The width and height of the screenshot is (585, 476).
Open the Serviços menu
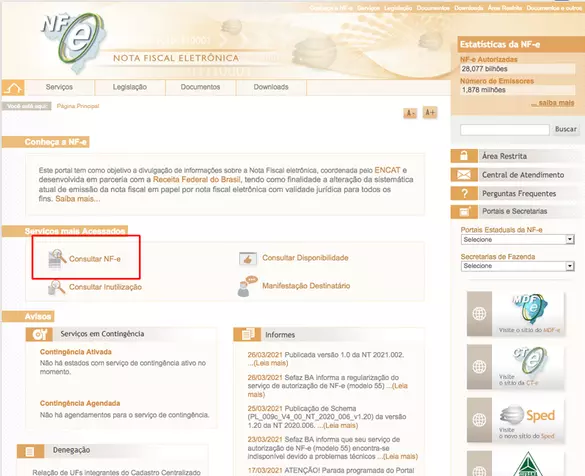[x=59, y=87]
